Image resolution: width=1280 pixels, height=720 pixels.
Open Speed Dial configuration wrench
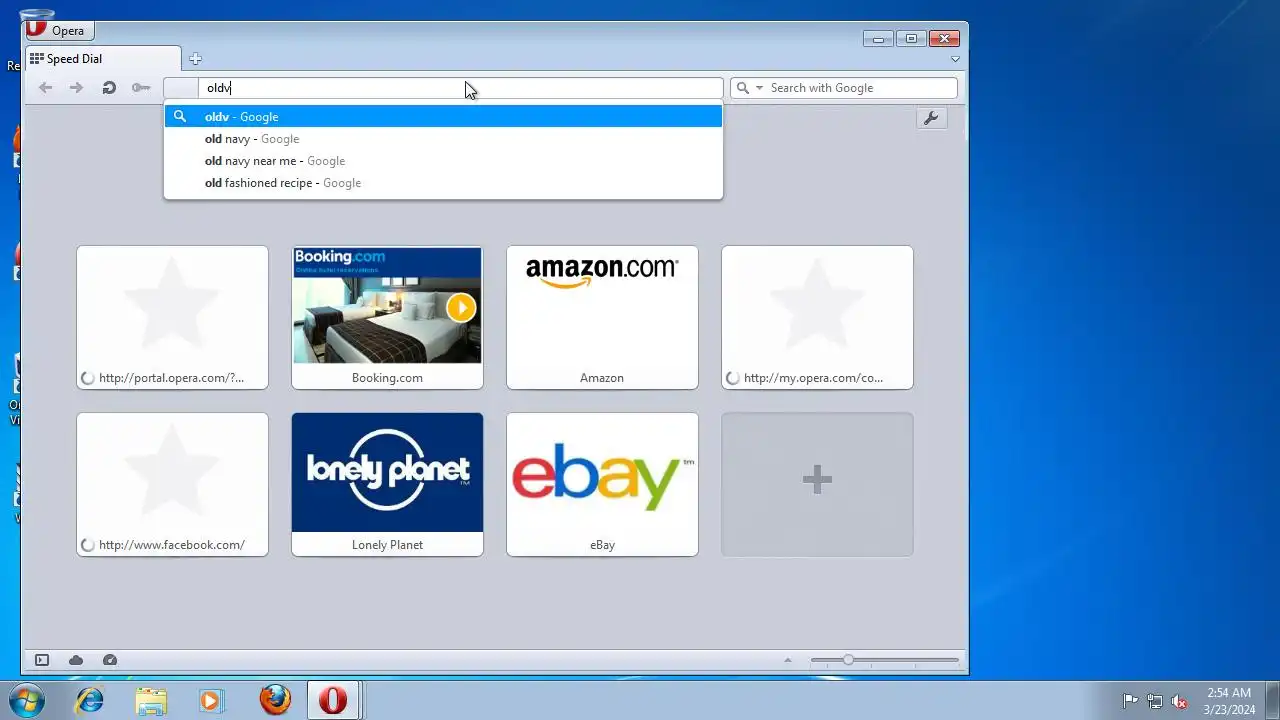click(x=931, y=118)
